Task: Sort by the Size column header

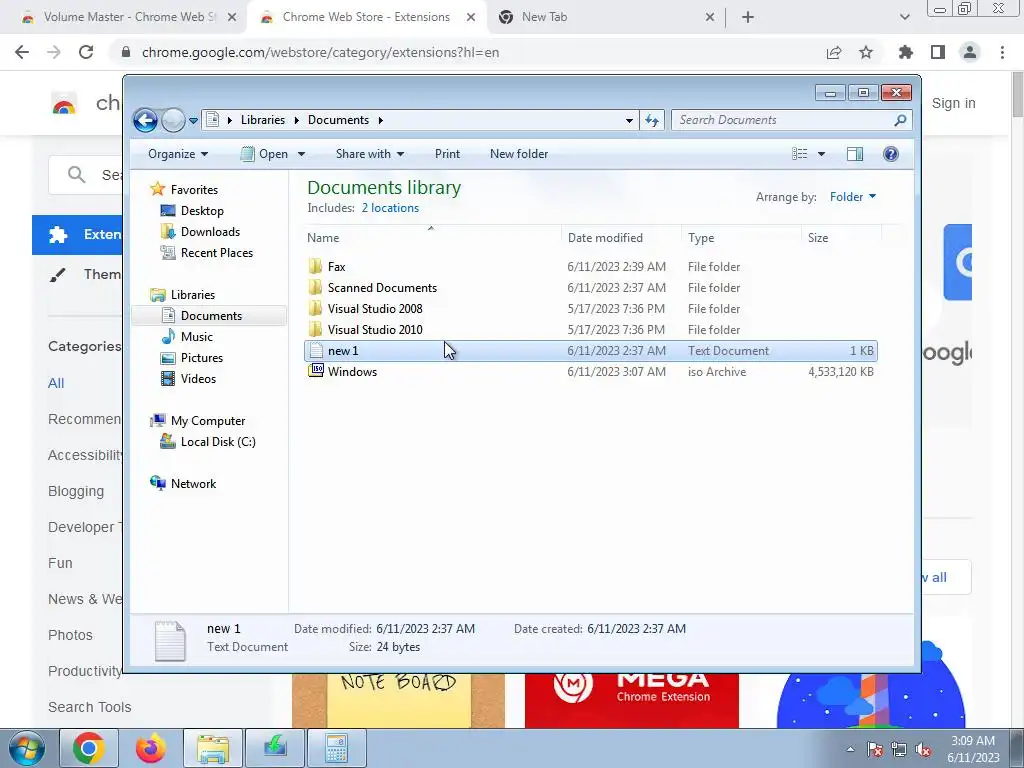Action: coord(841,238)
